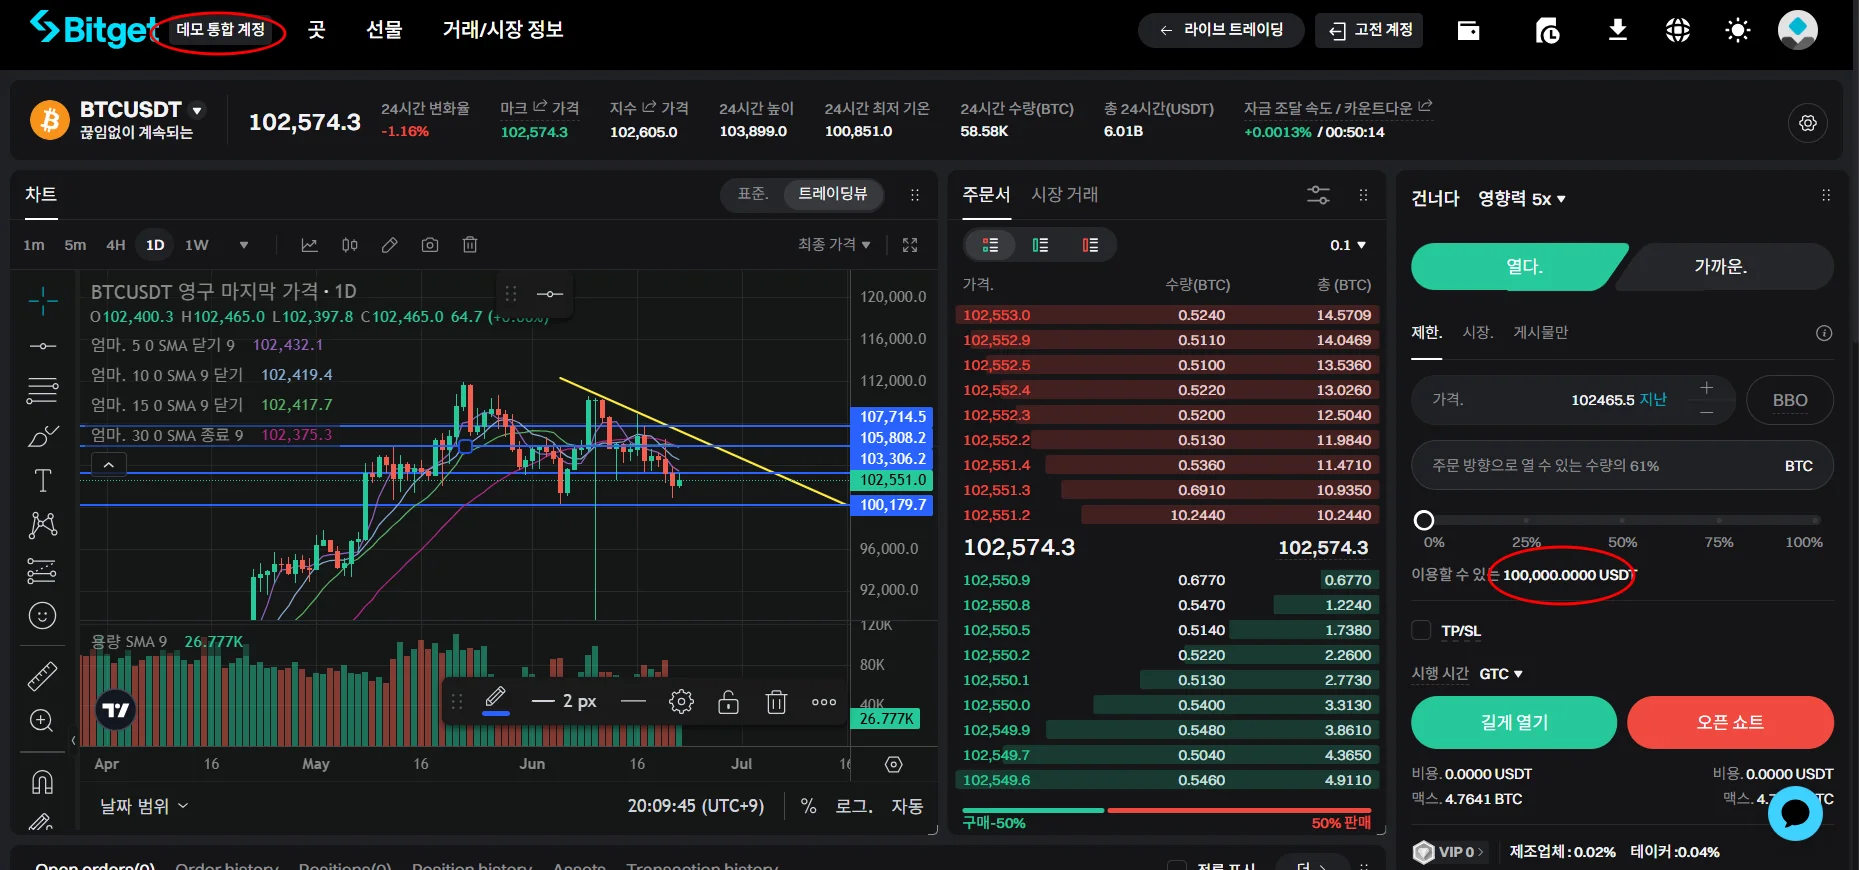
Task: Click the download icon in top bar
Action: (x=1617, y=31)
